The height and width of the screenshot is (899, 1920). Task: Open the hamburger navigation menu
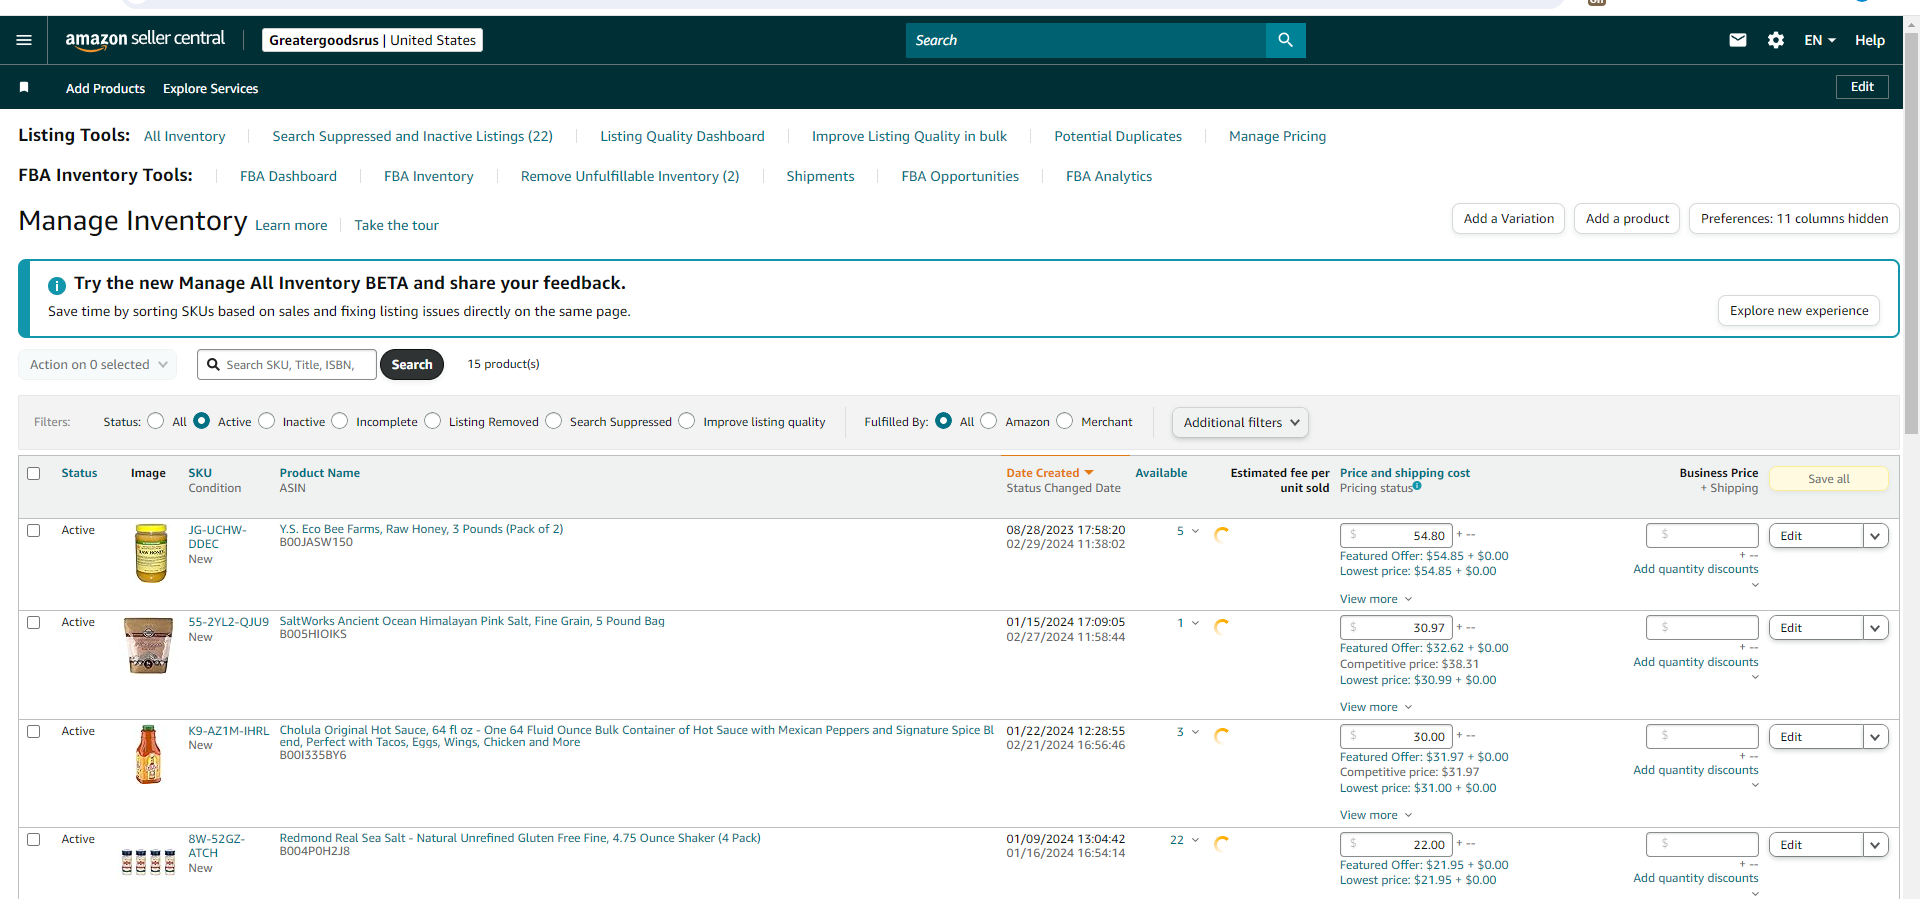pyautogui.click(x=24, y=40)
